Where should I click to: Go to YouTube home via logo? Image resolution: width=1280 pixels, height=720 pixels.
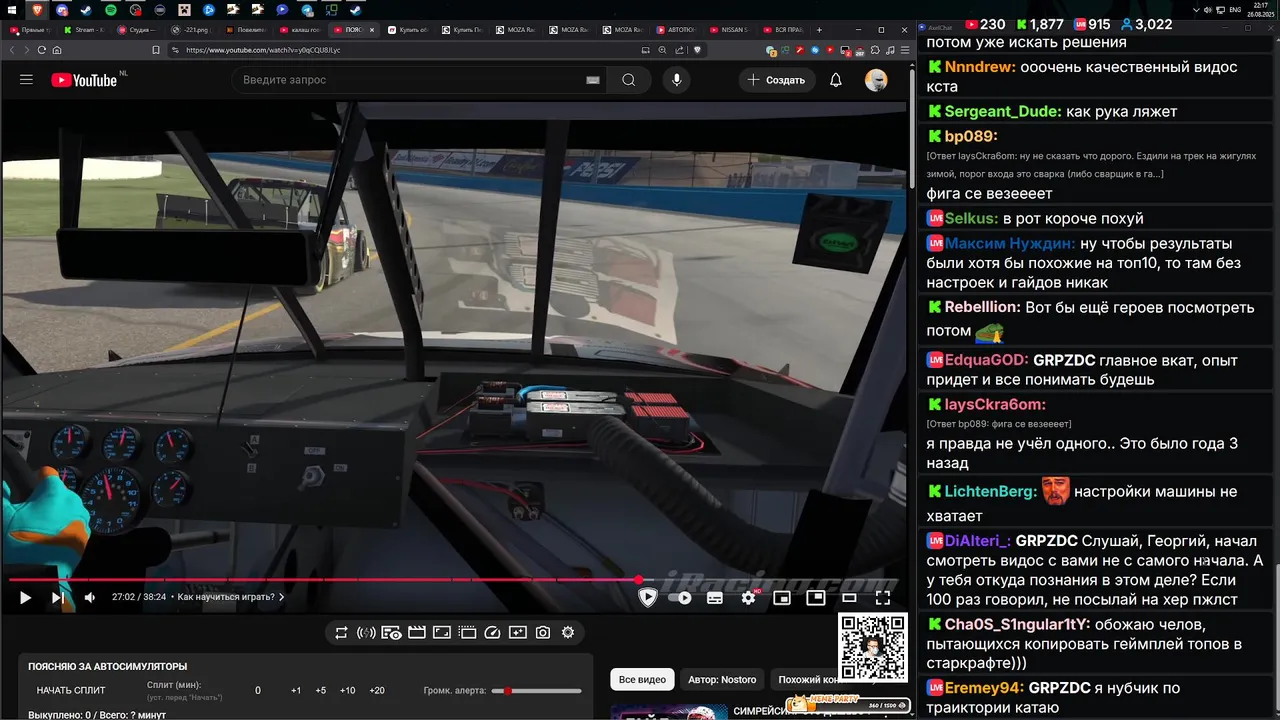(84, 80)
